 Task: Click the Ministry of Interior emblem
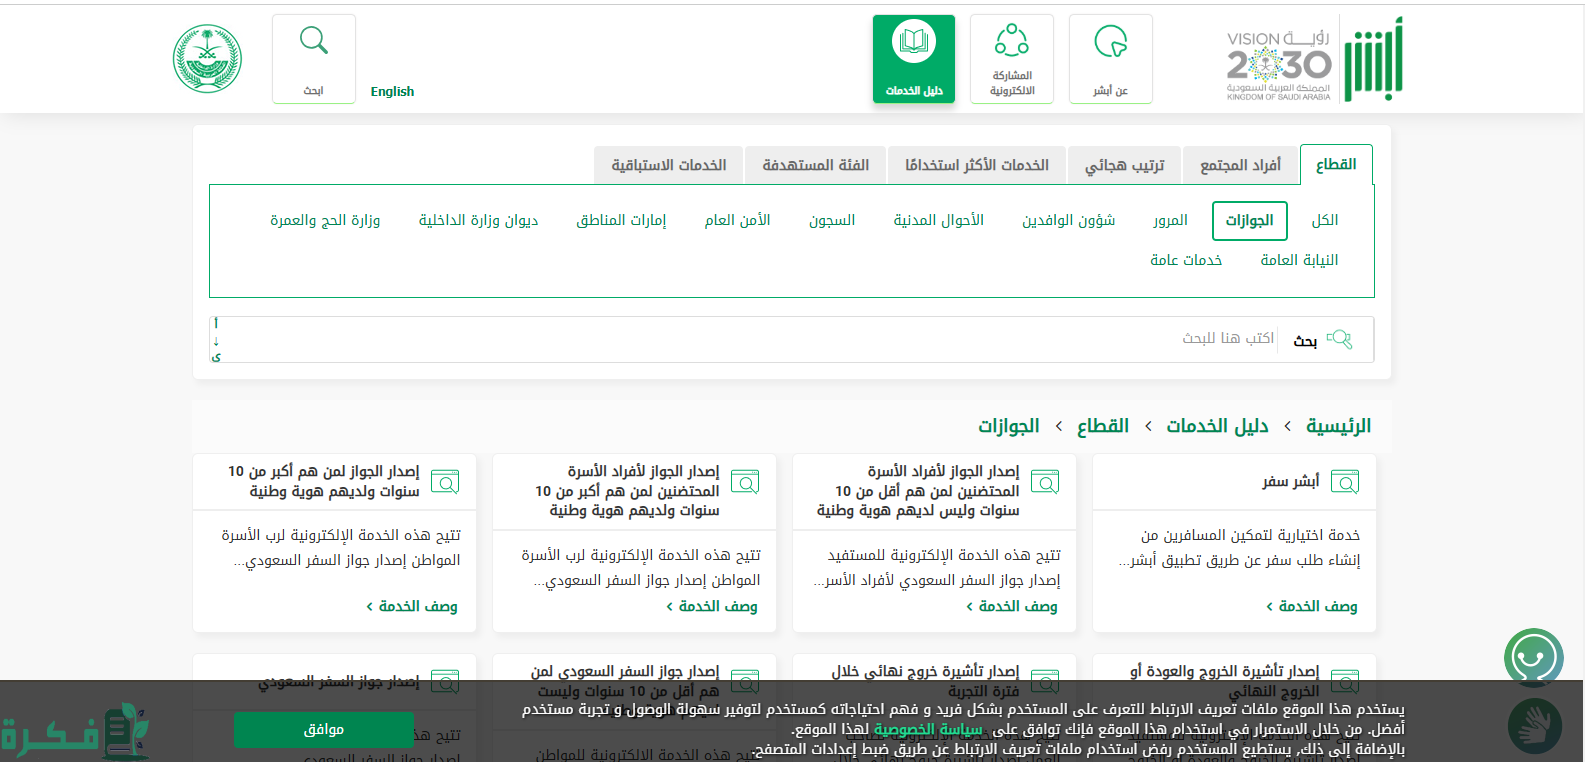coord(208,59)
